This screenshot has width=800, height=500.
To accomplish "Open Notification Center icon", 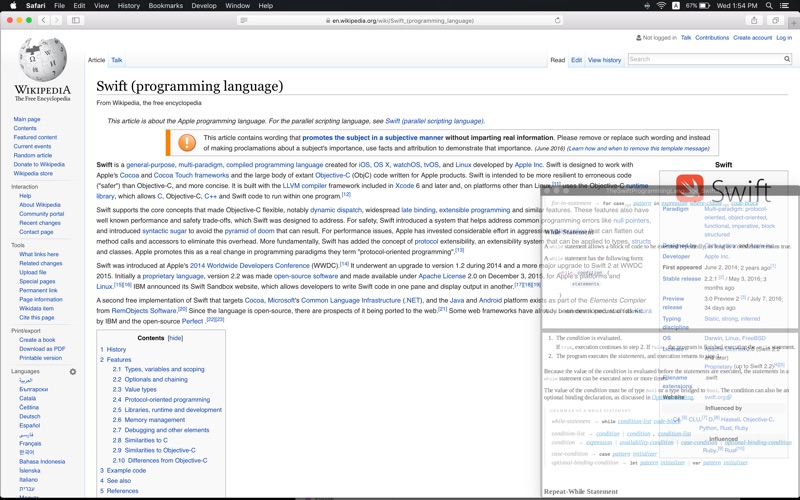I will (785, 6).
